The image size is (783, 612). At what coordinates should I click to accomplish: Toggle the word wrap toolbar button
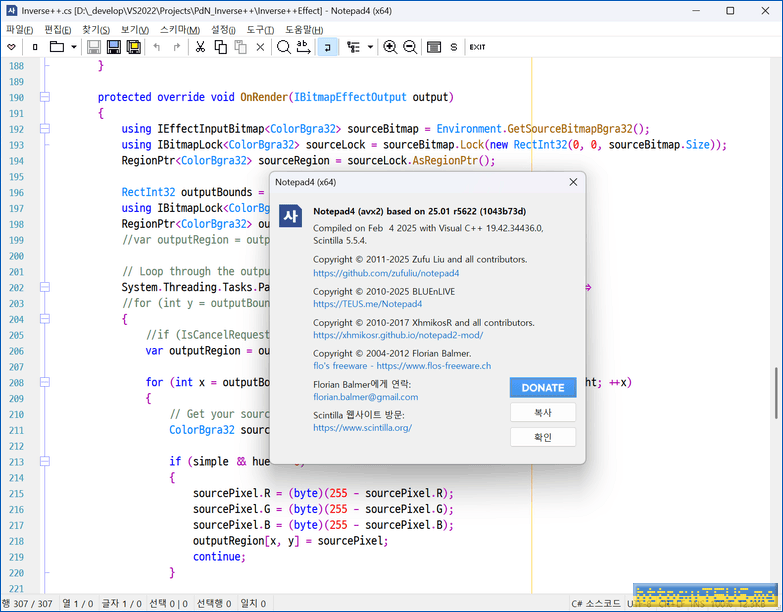click(x=328, y=47)
